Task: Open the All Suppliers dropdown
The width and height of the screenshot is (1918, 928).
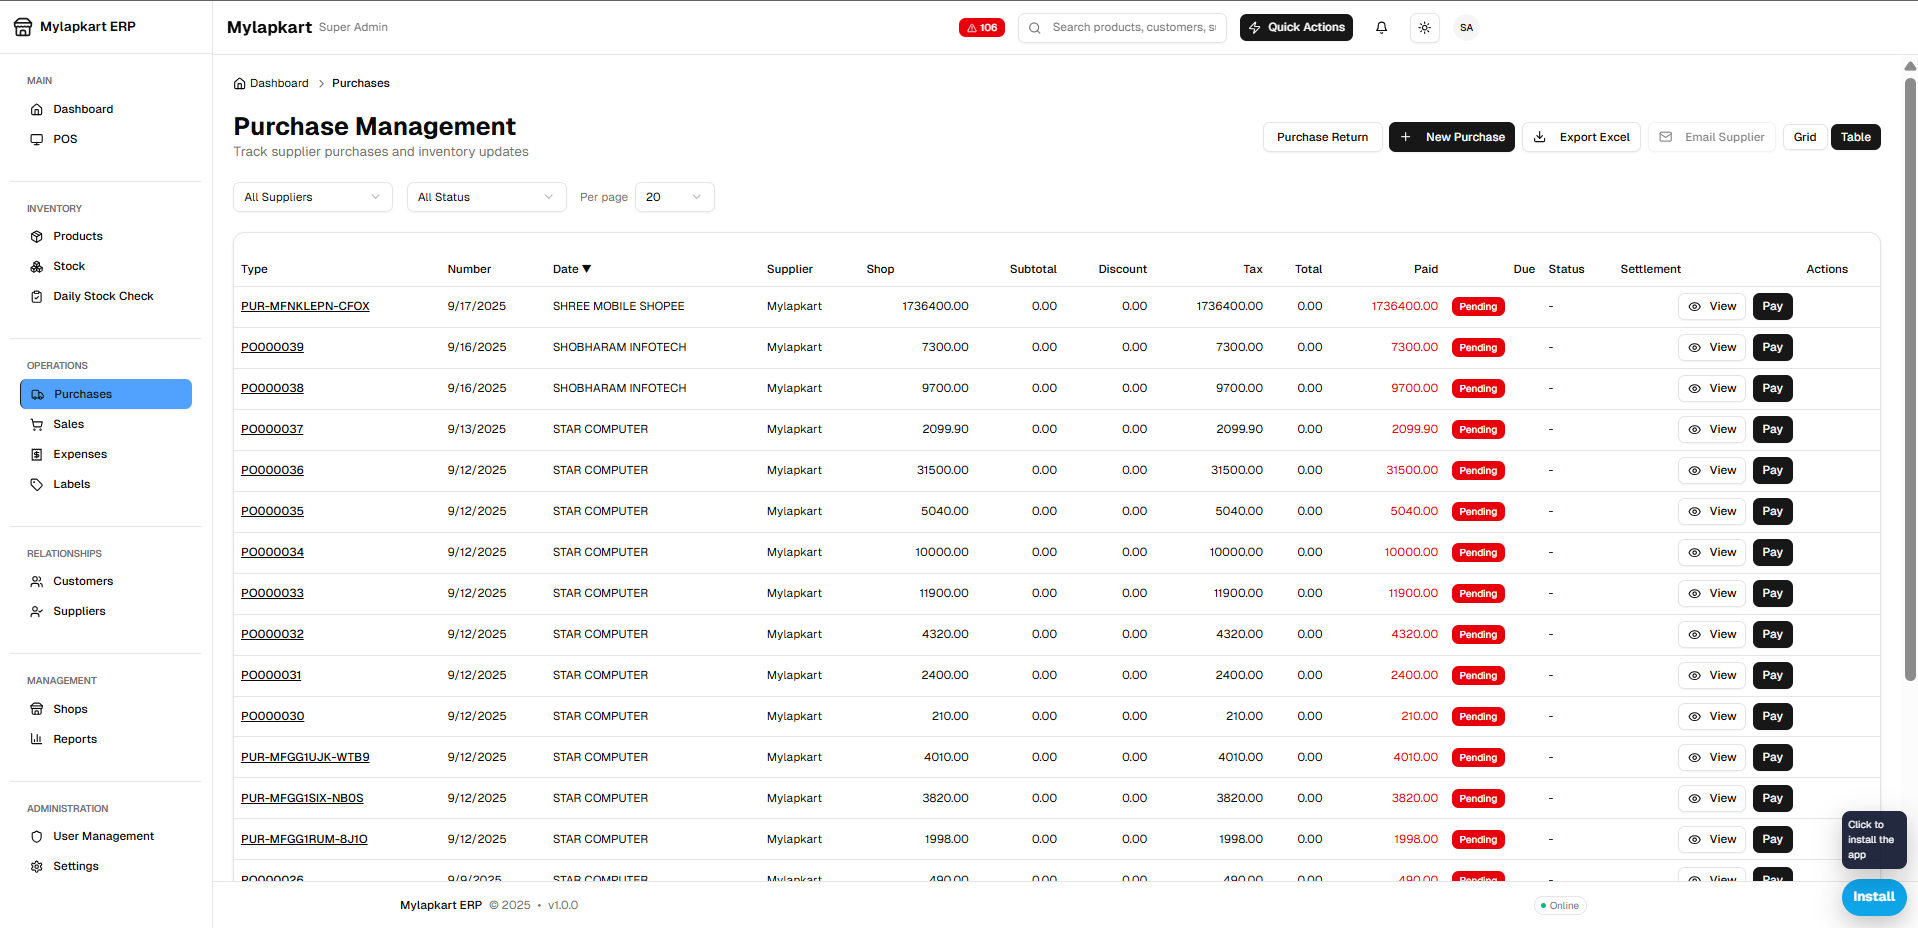Action: pyautogui.click(x=312, y=197)
